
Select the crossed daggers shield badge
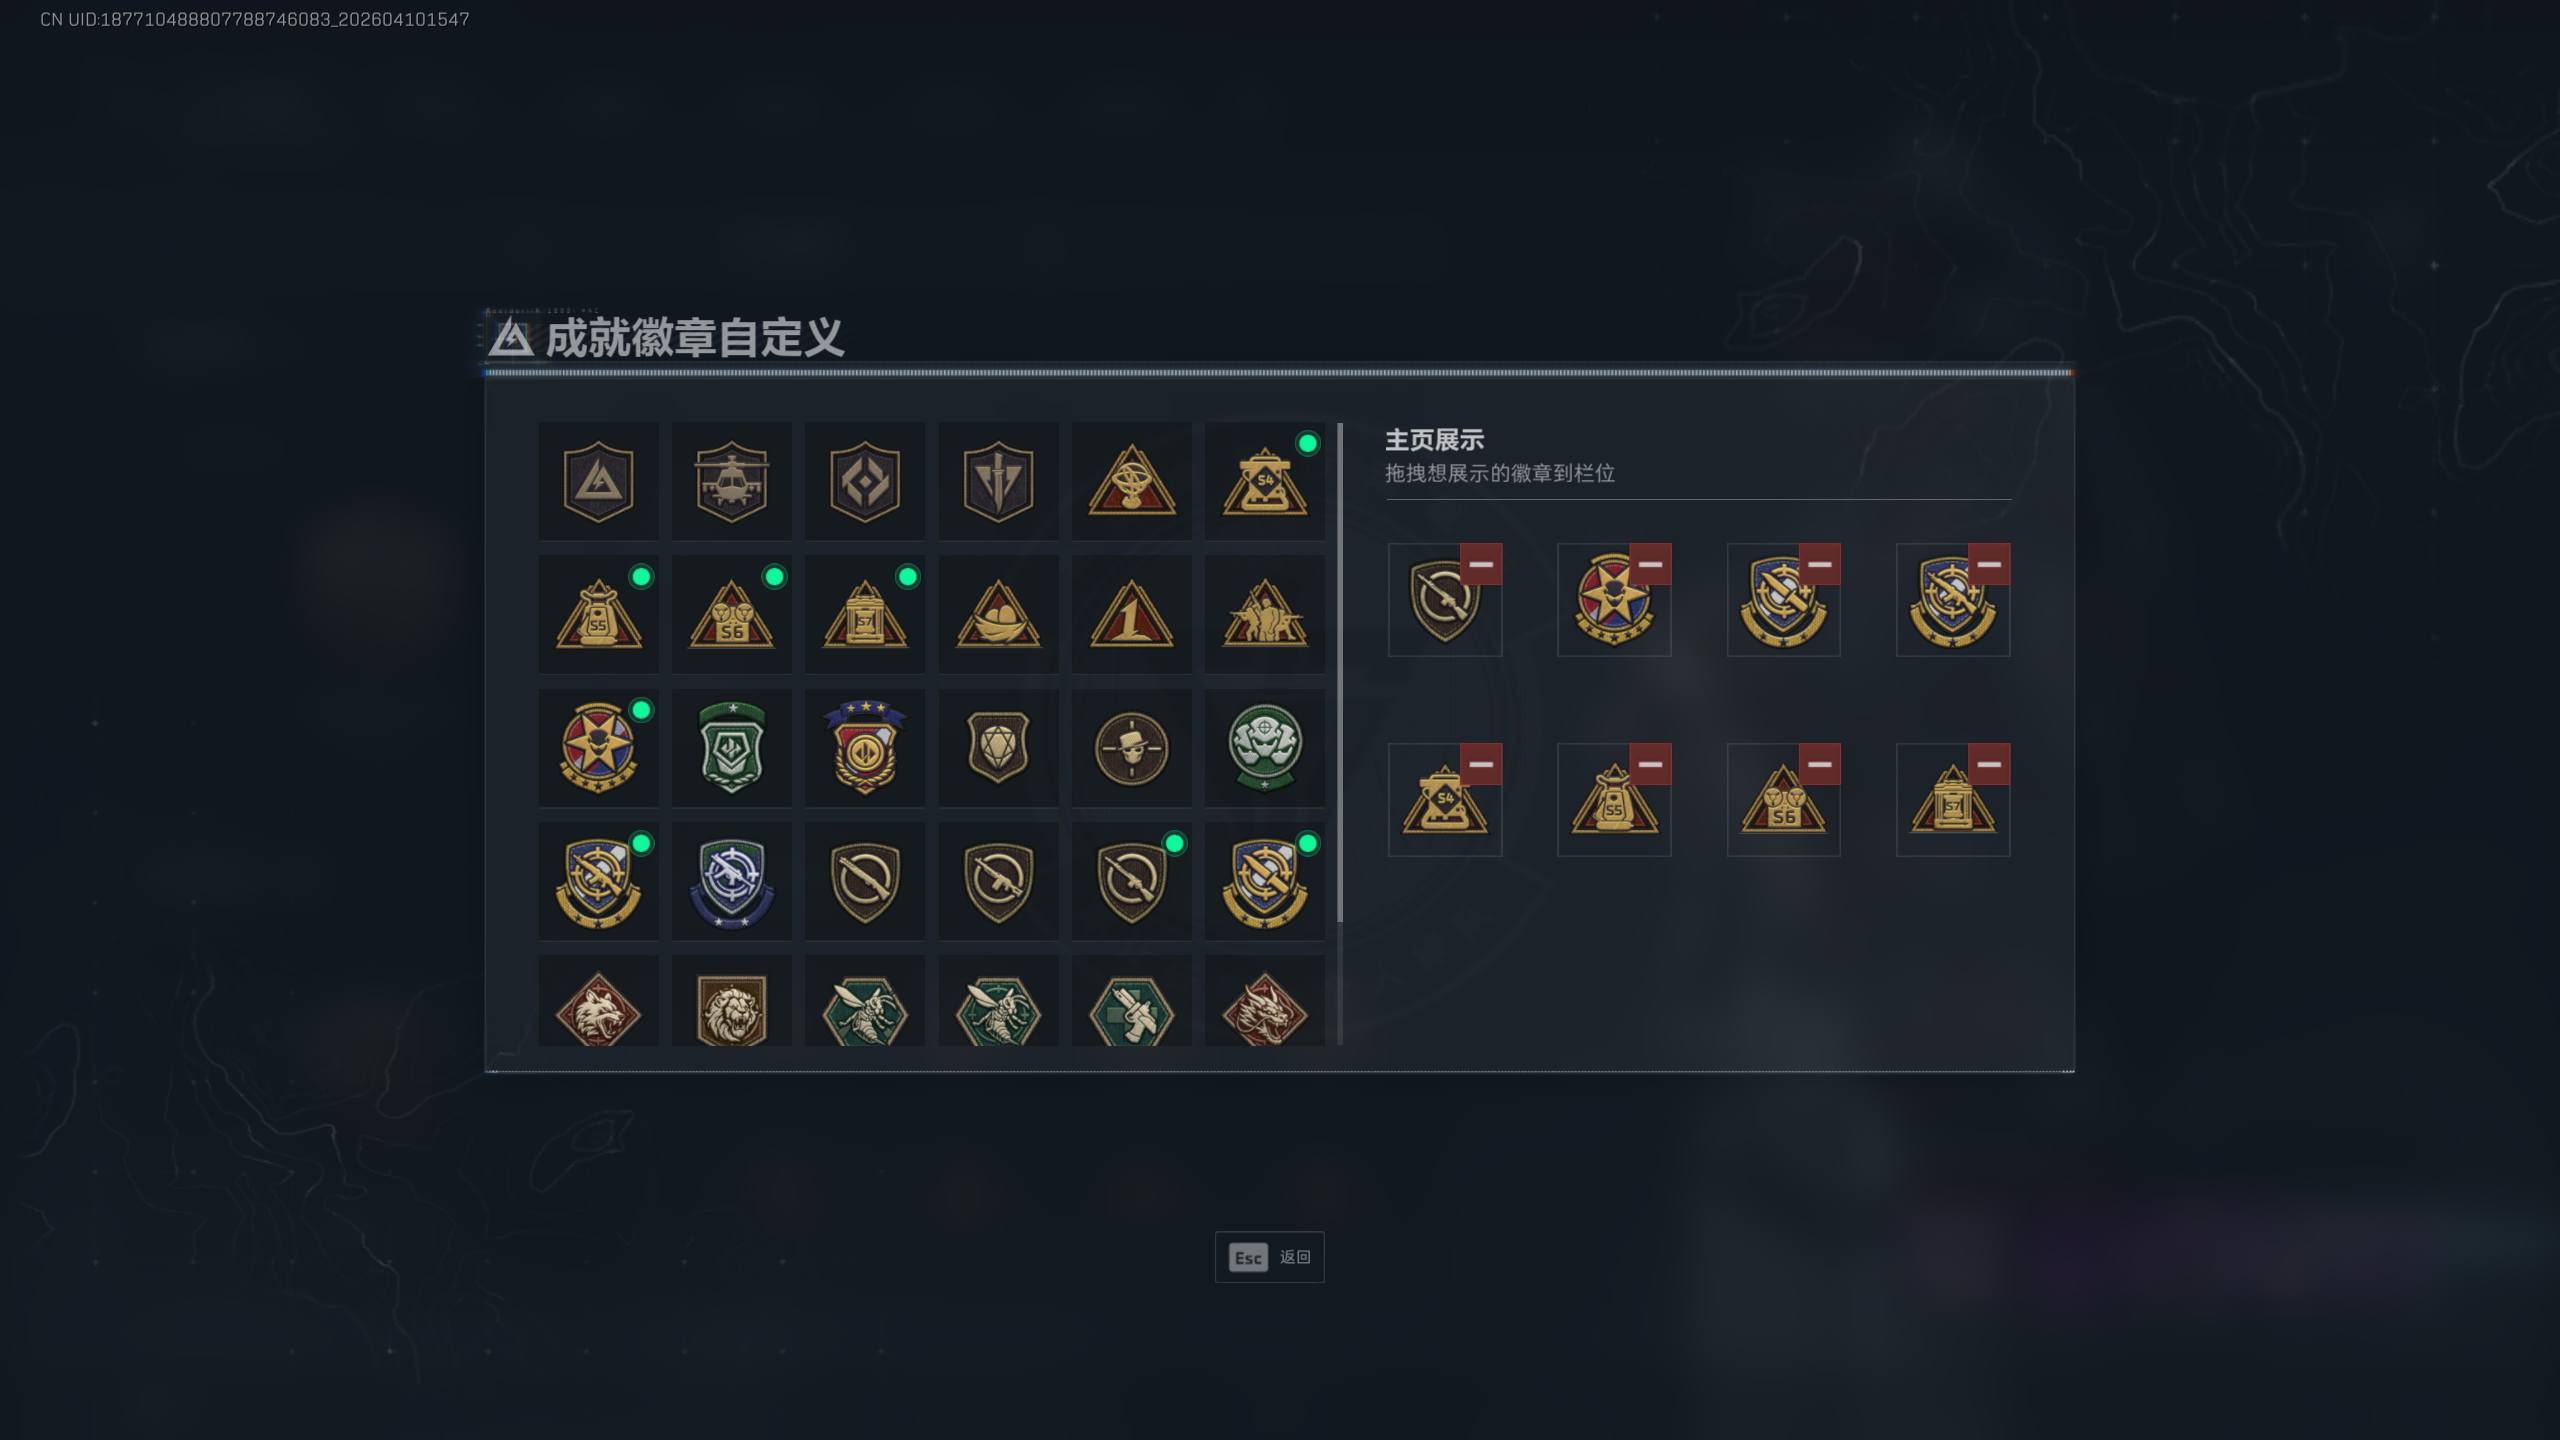pyautogui.click(x=998, y=481)
